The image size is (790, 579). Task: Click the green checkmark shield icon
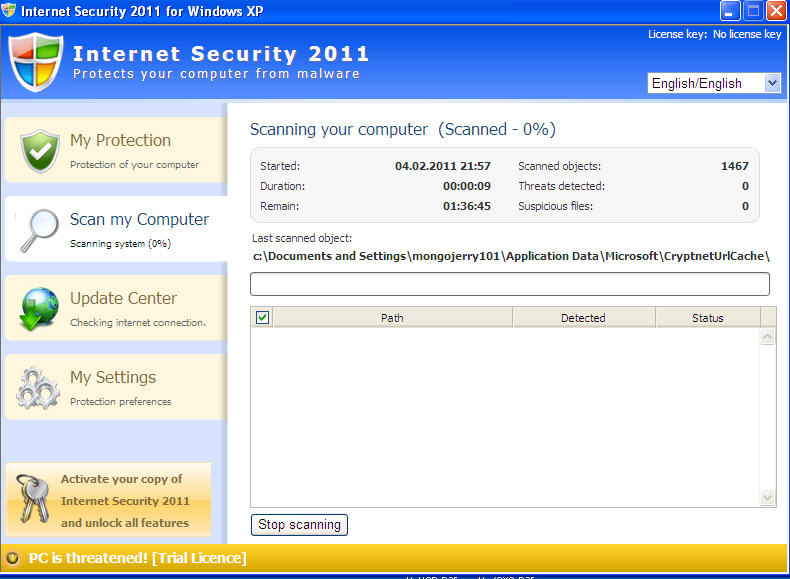[40, 151]
